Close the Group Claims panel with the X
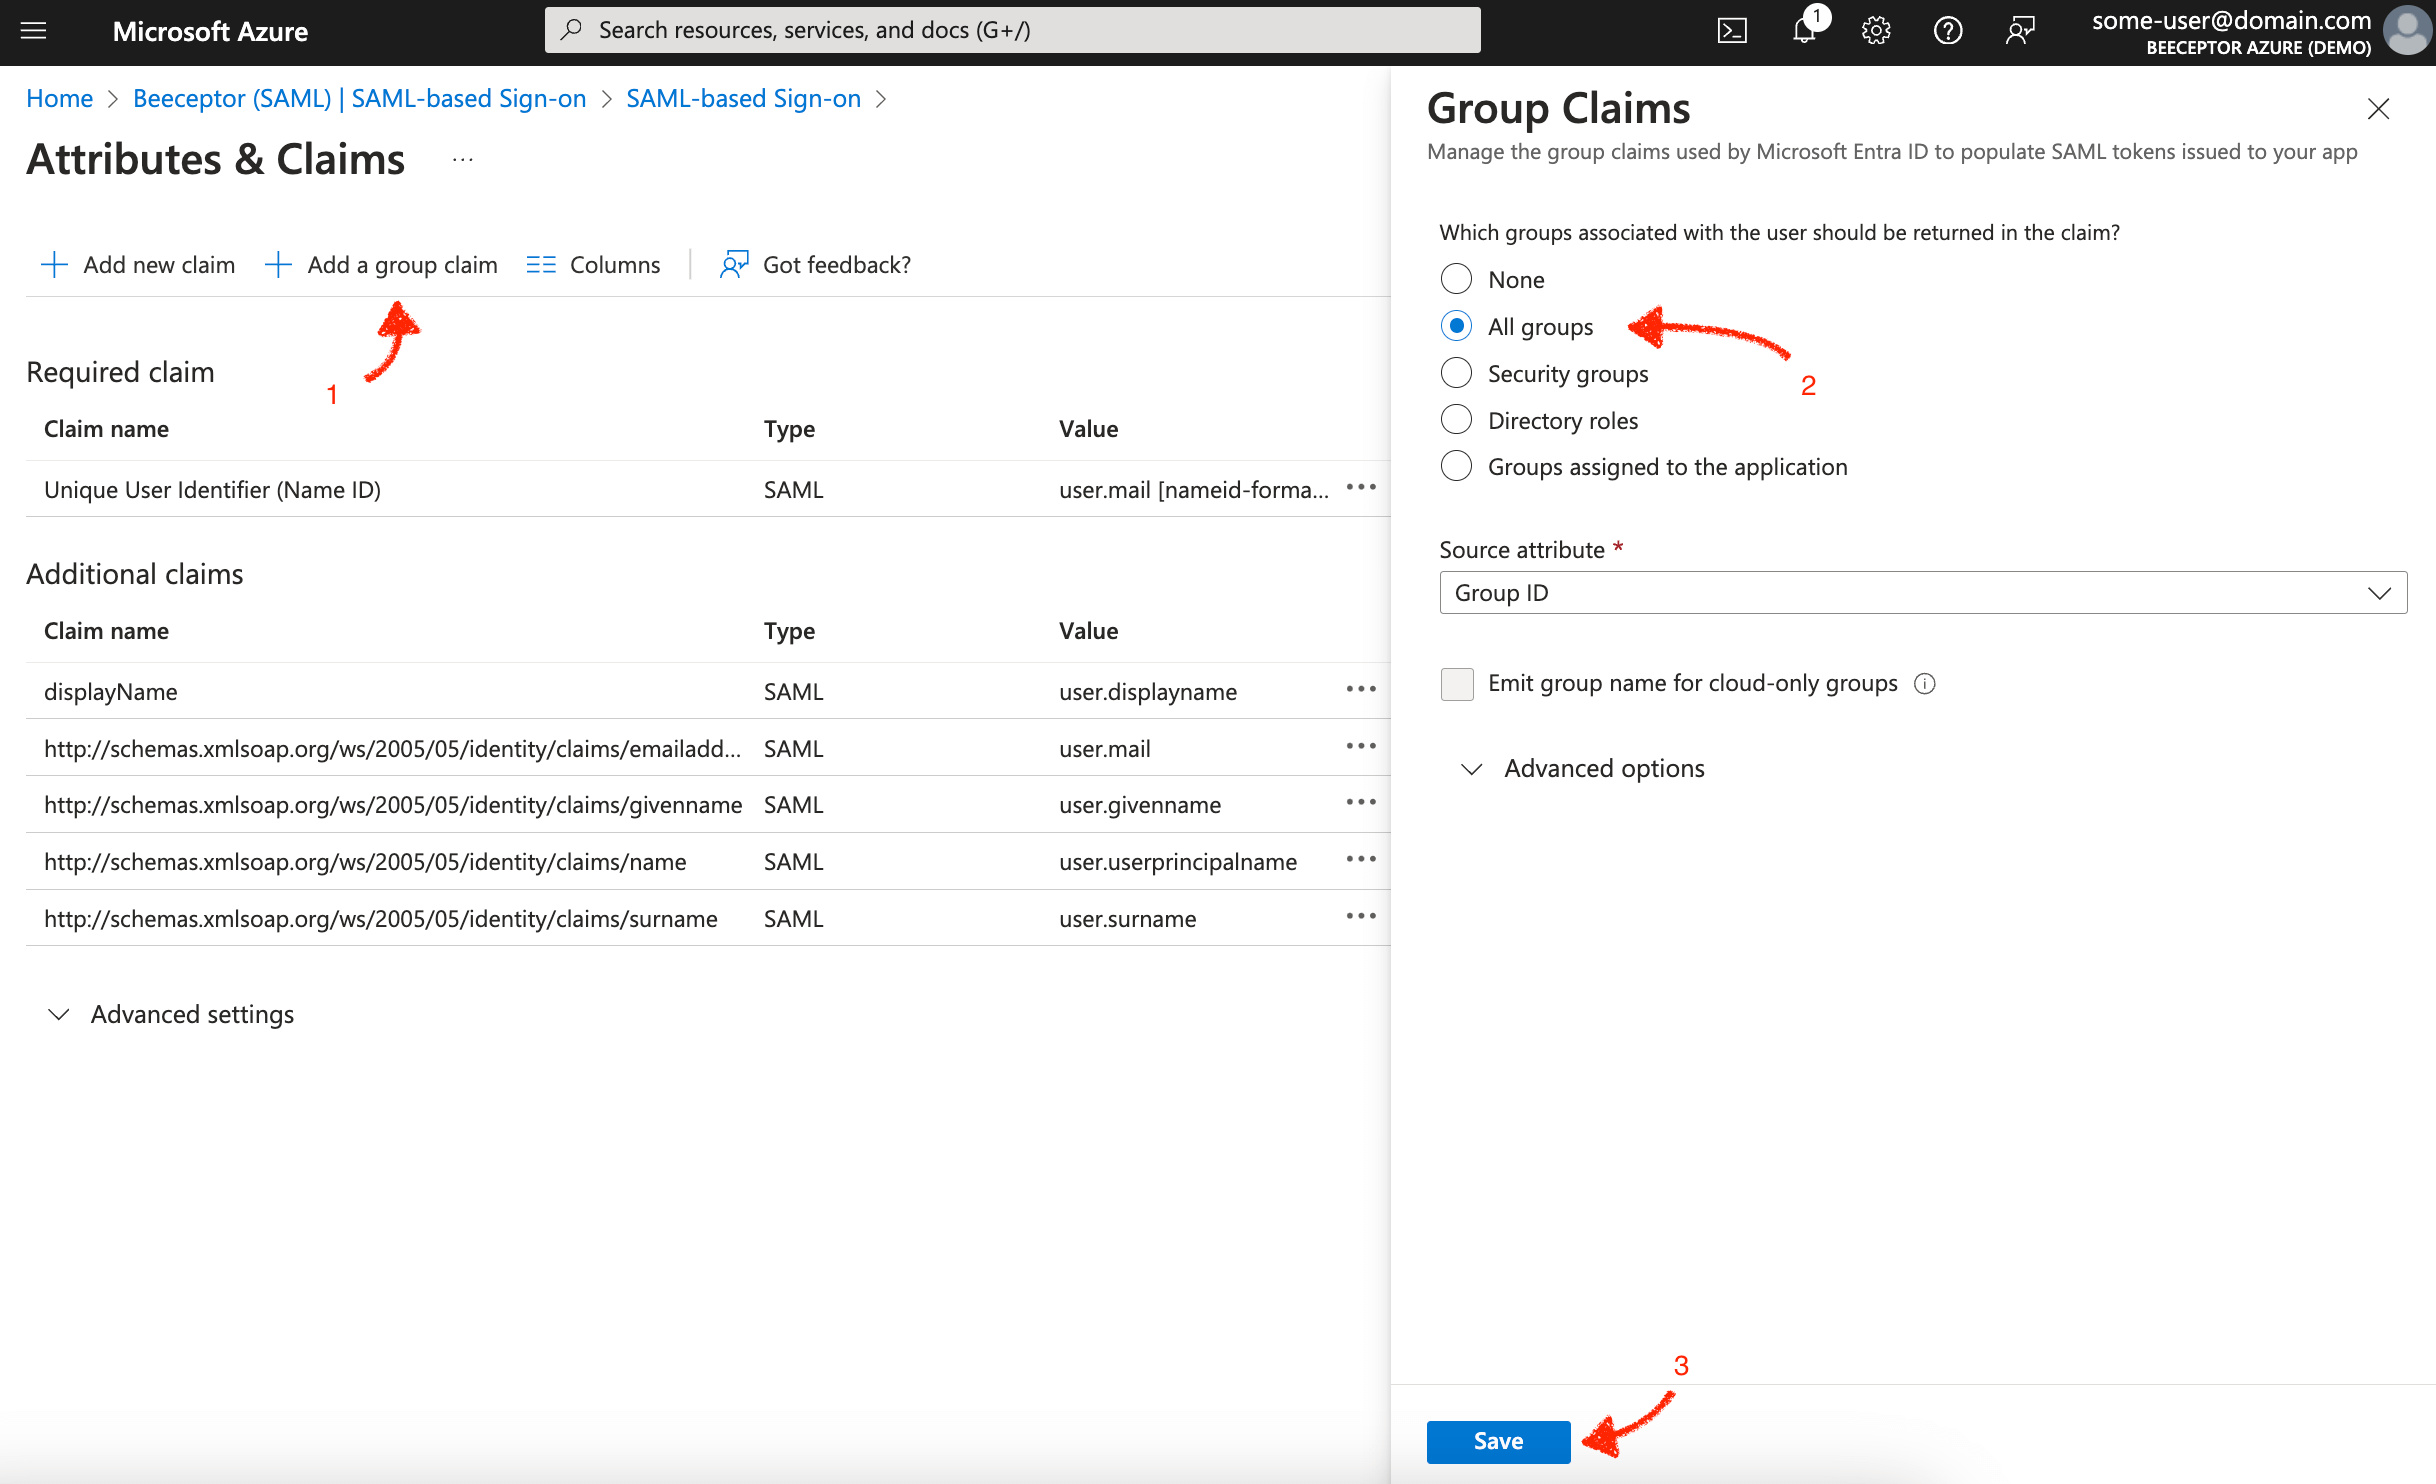2436x1484 pixels. click(x=2378, y=108)
